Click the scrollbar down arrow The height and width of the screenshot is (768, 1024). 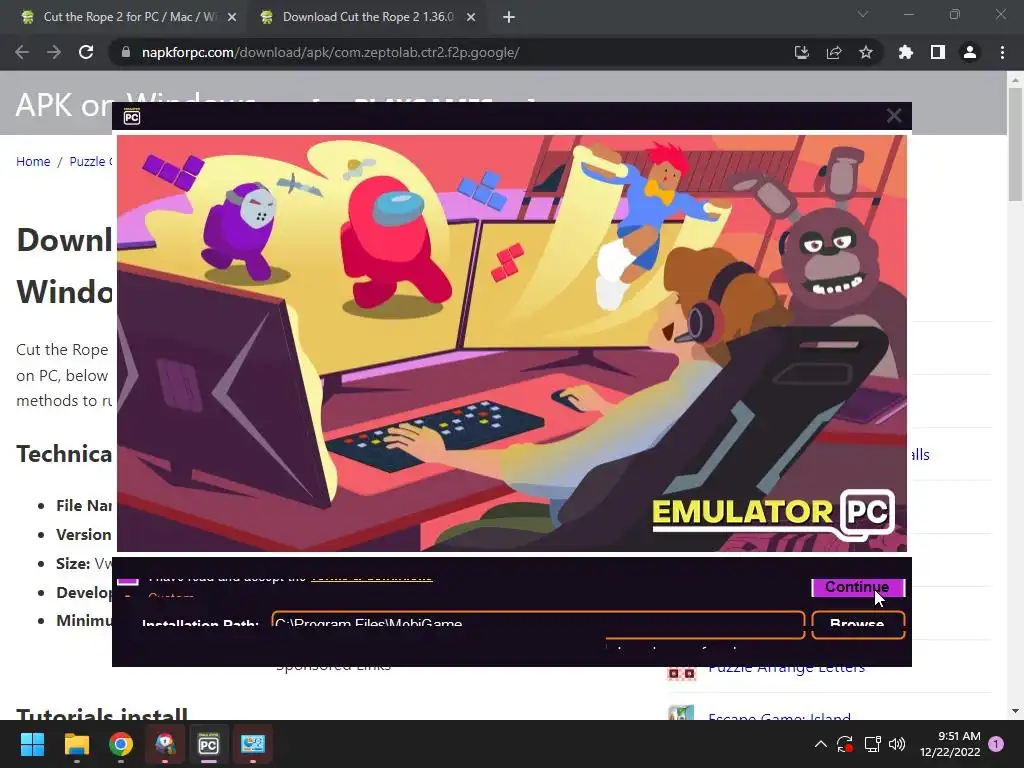pos(1015,711)
